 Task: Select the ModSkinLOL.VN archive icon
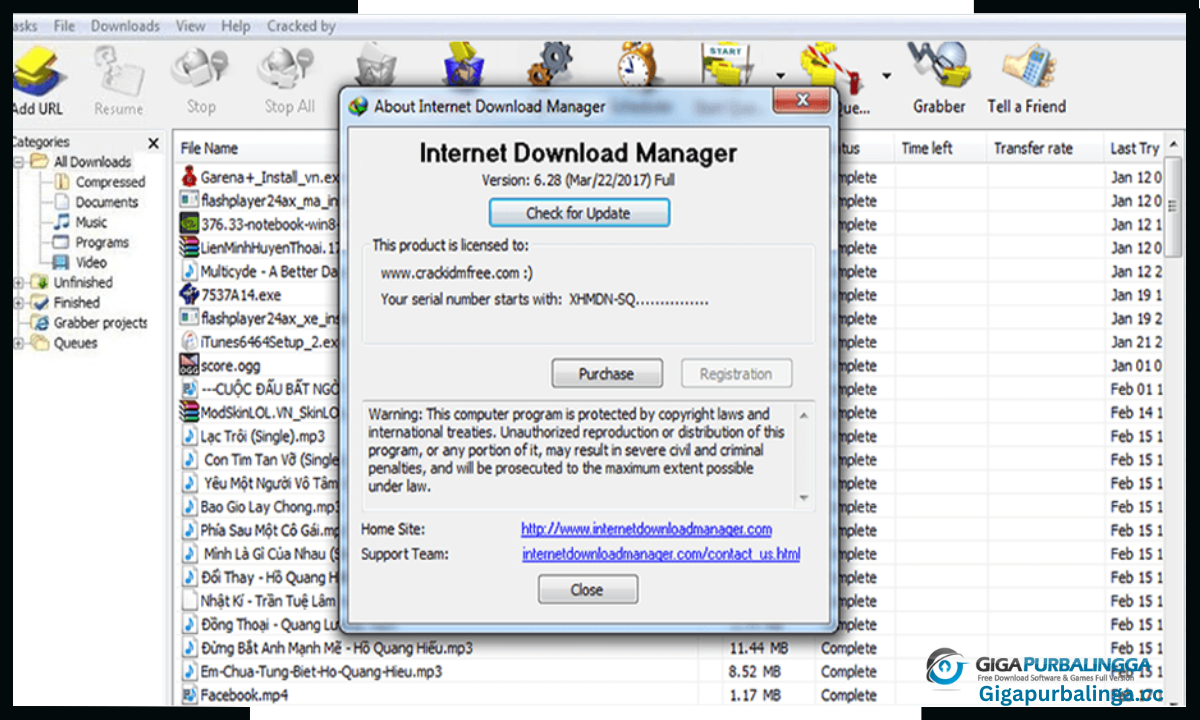click(189, 412)
